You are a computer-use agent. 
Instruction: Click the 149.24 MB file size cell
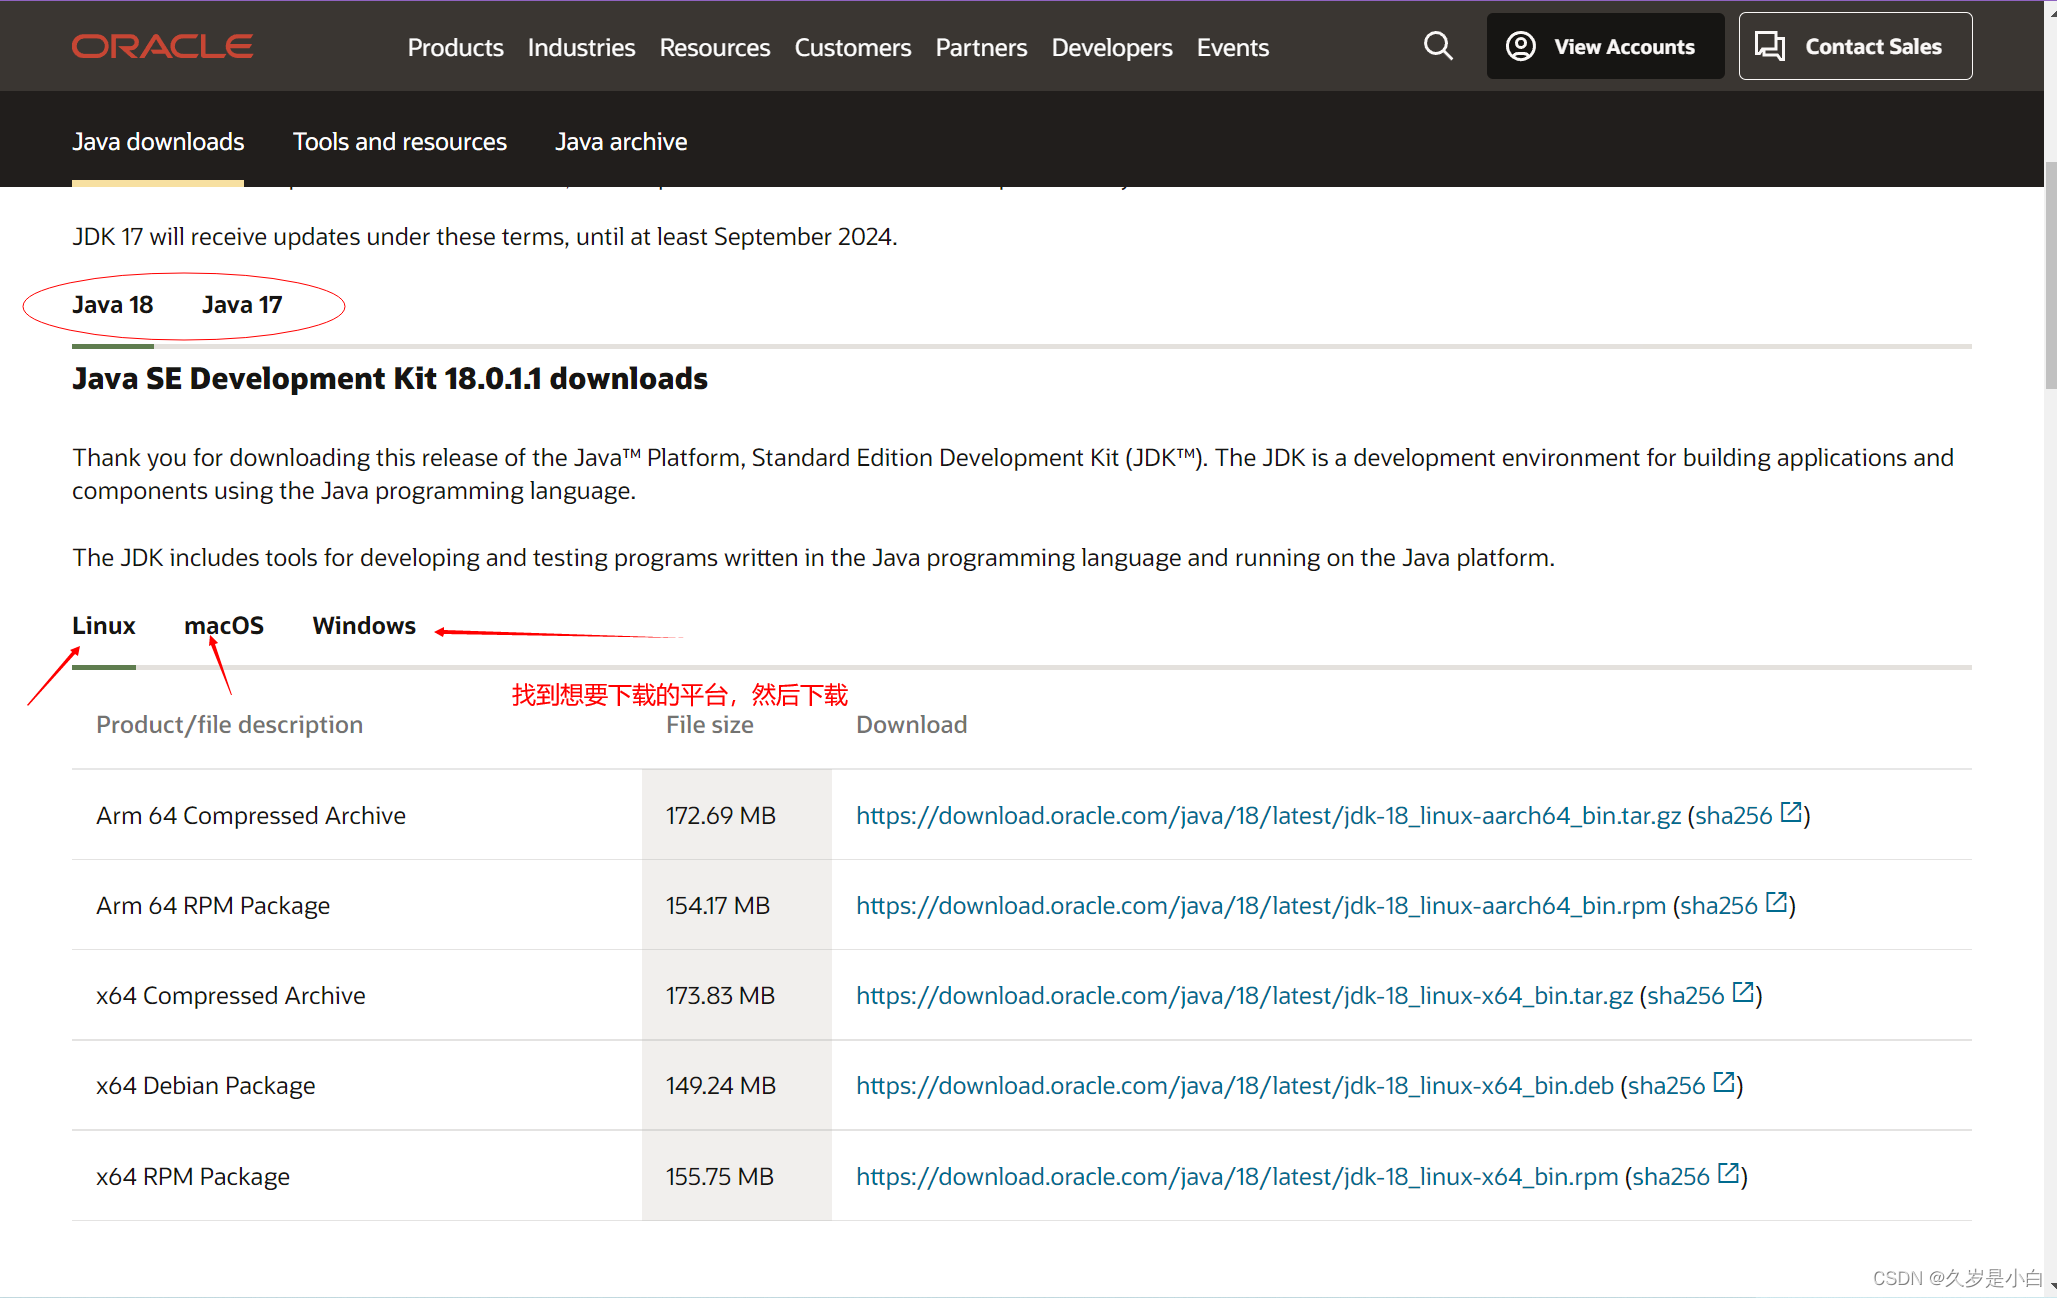coord(737,1085)
